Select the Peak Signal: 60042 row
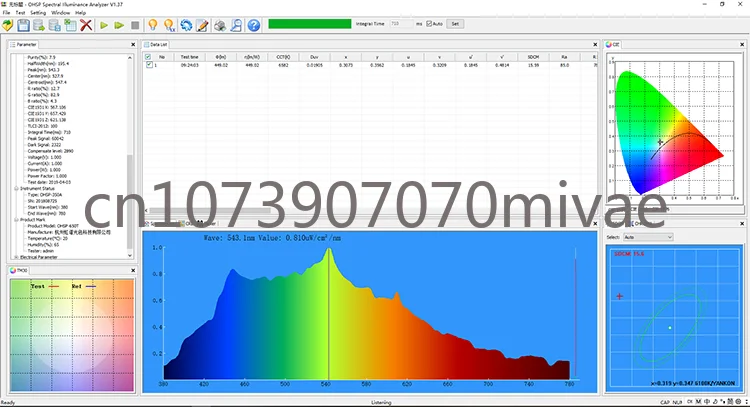This screenshot has height=407, width=750. coord(45,138)
